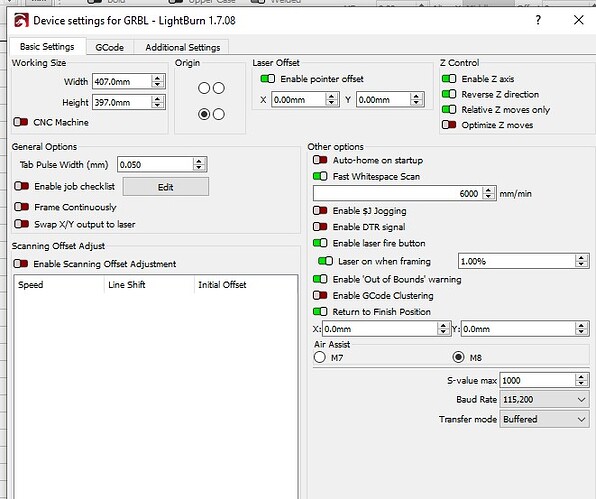
Task: Toggle Enable Z axis switch
Action: (x=449, y=79)
